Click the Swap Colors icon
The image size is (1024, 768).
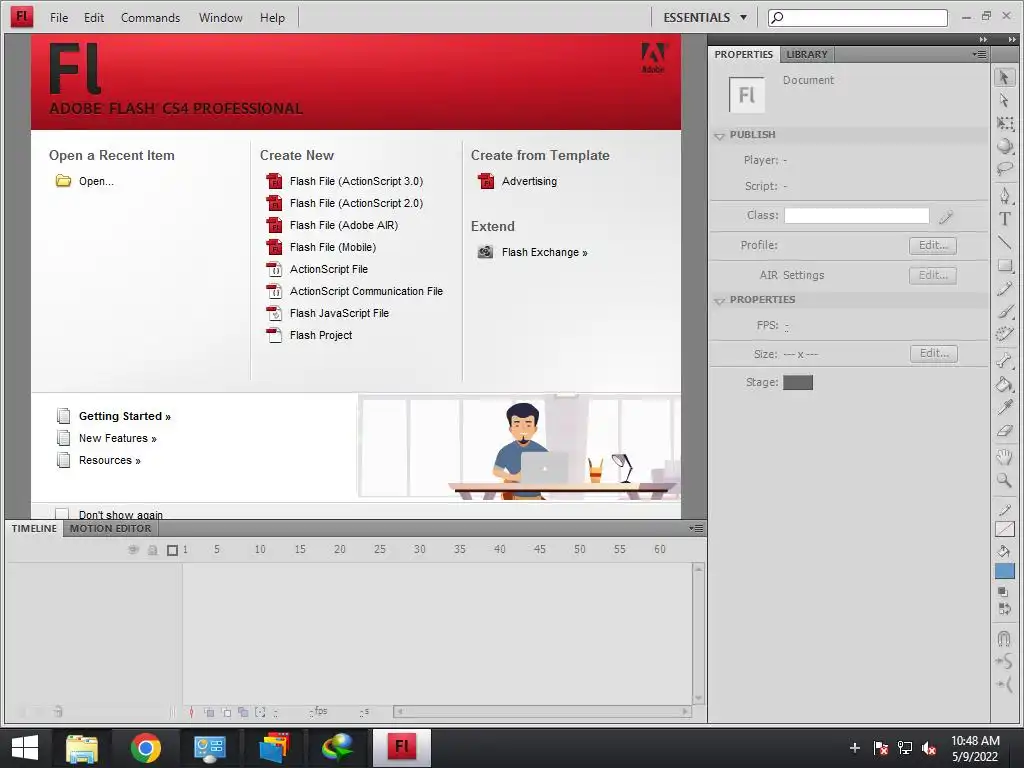(1004, 609)
